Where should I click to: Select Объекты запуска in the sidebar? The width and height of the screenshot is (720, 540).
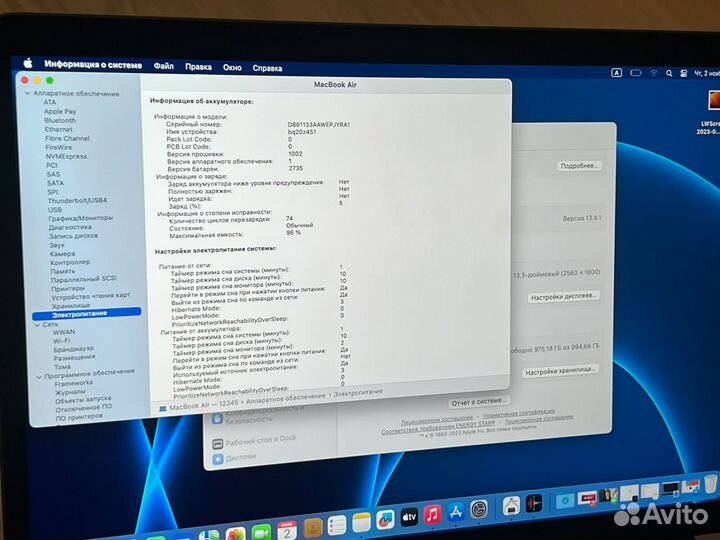(83, 399)
